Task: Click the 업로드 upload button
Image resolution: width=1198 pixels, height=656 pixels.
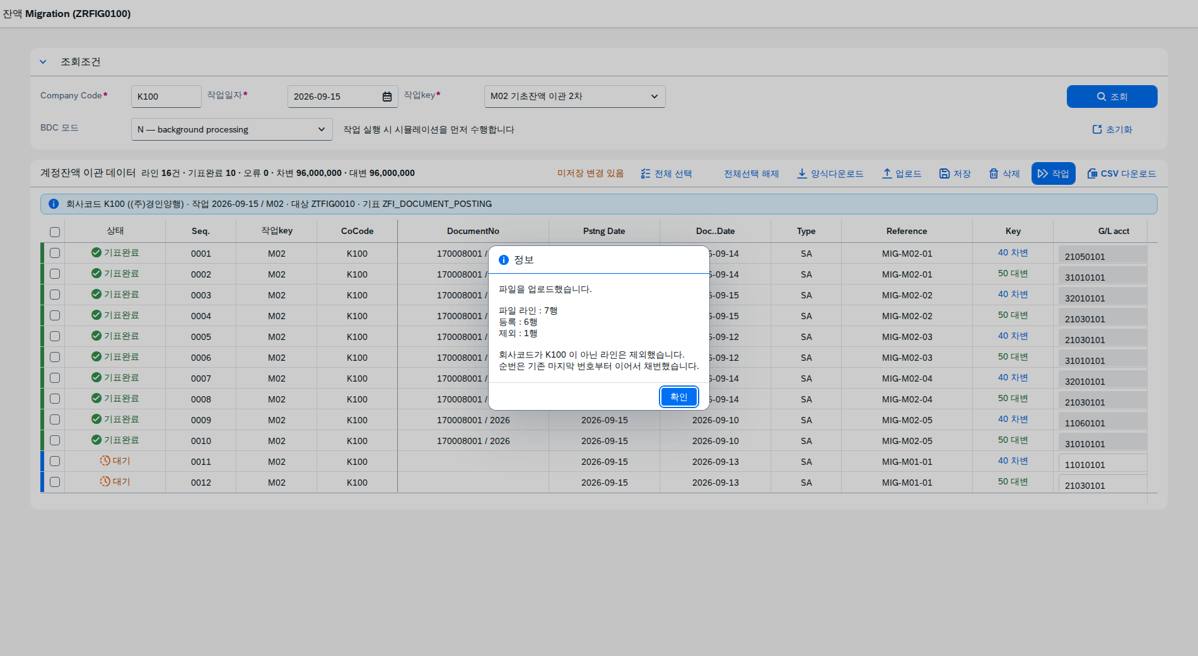Action: tap(902, 173)
